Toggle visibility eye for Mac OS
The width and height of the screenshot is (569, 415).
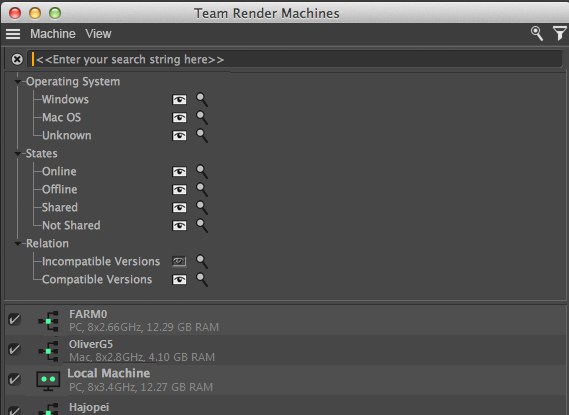tap(179, 118)
